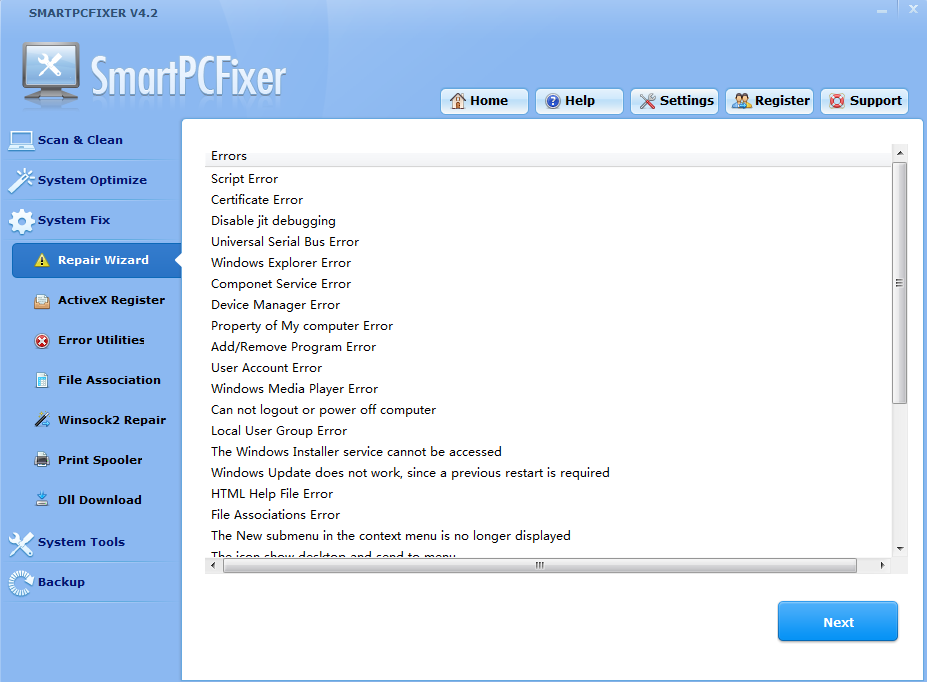This screenshot has width=927, height=682.
Task: Choose Disable jit debugging
Action: [x=273, y=221]
